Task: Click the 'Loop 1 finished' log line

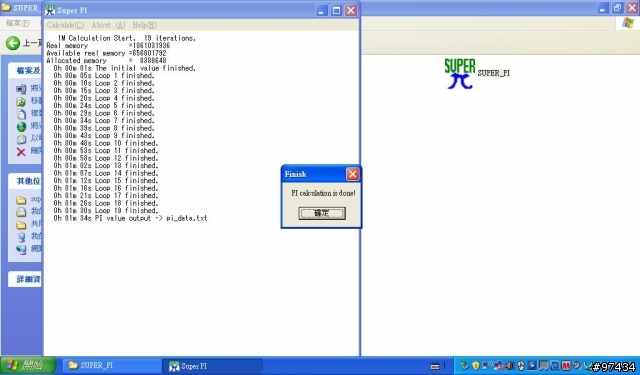Action: point(104,76)
